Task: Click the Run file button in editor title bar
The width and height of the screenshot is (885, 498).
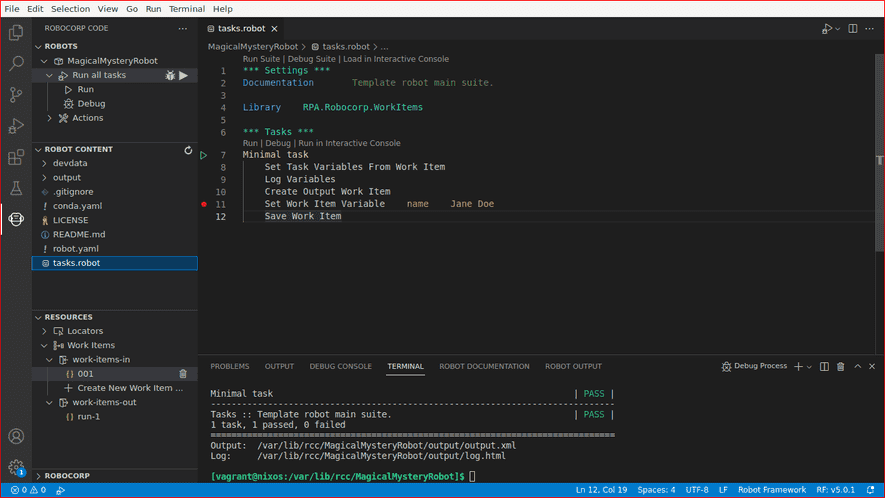Action: pyautogui.click(x=827, y=29)
